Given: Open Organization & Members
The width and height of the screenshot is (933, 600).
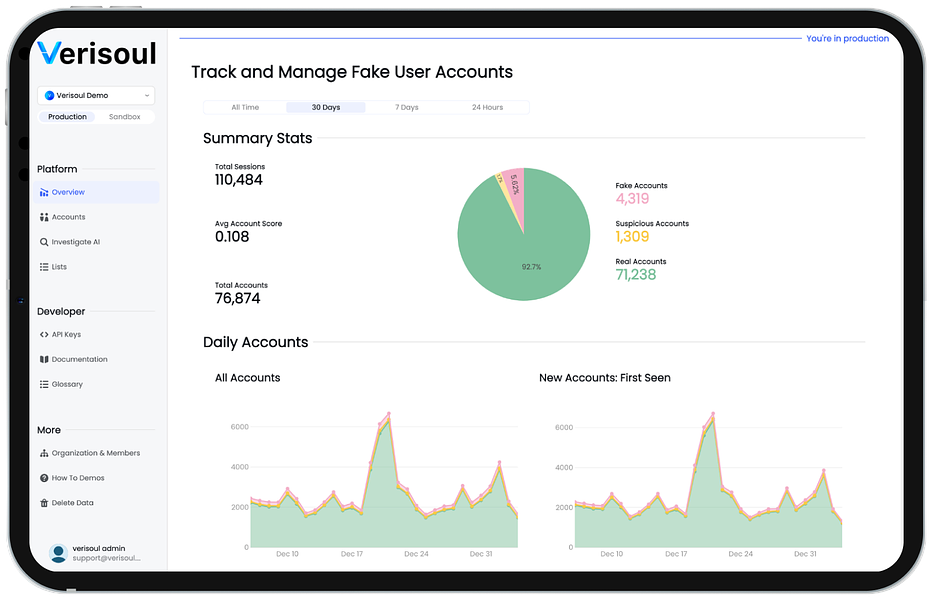Looking at the screenshot, I should click(96, 454).
